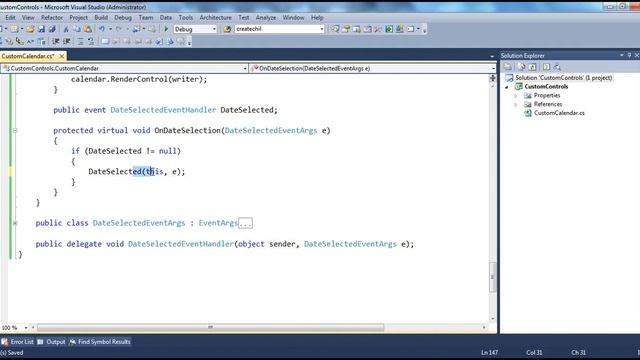Click the collapsed ... code box
The width and height of the screenshot is (640, 360).
click(x=245, y=223)
